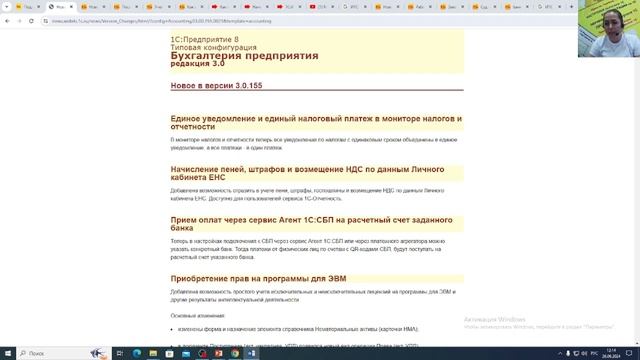The image size is (640, 360).
Task: Show hidden system tray icons
Action: point(560,353)
